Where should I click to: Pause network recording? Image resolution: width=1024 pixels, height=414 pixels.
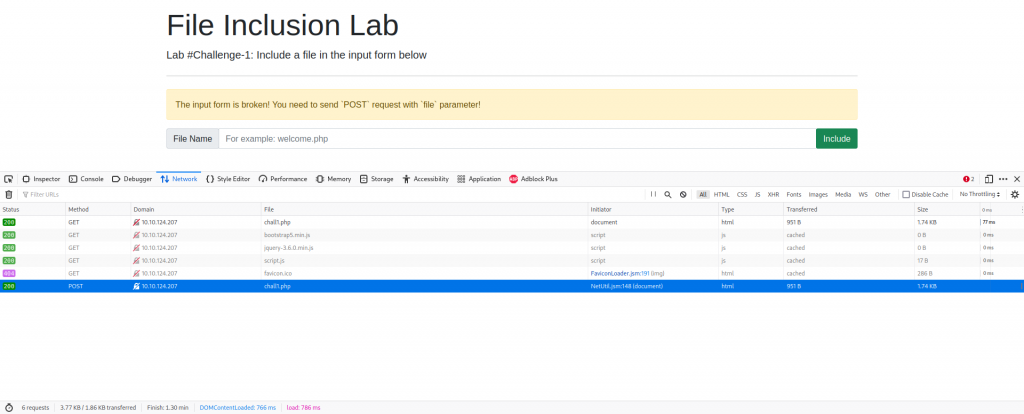pos(653,194)
